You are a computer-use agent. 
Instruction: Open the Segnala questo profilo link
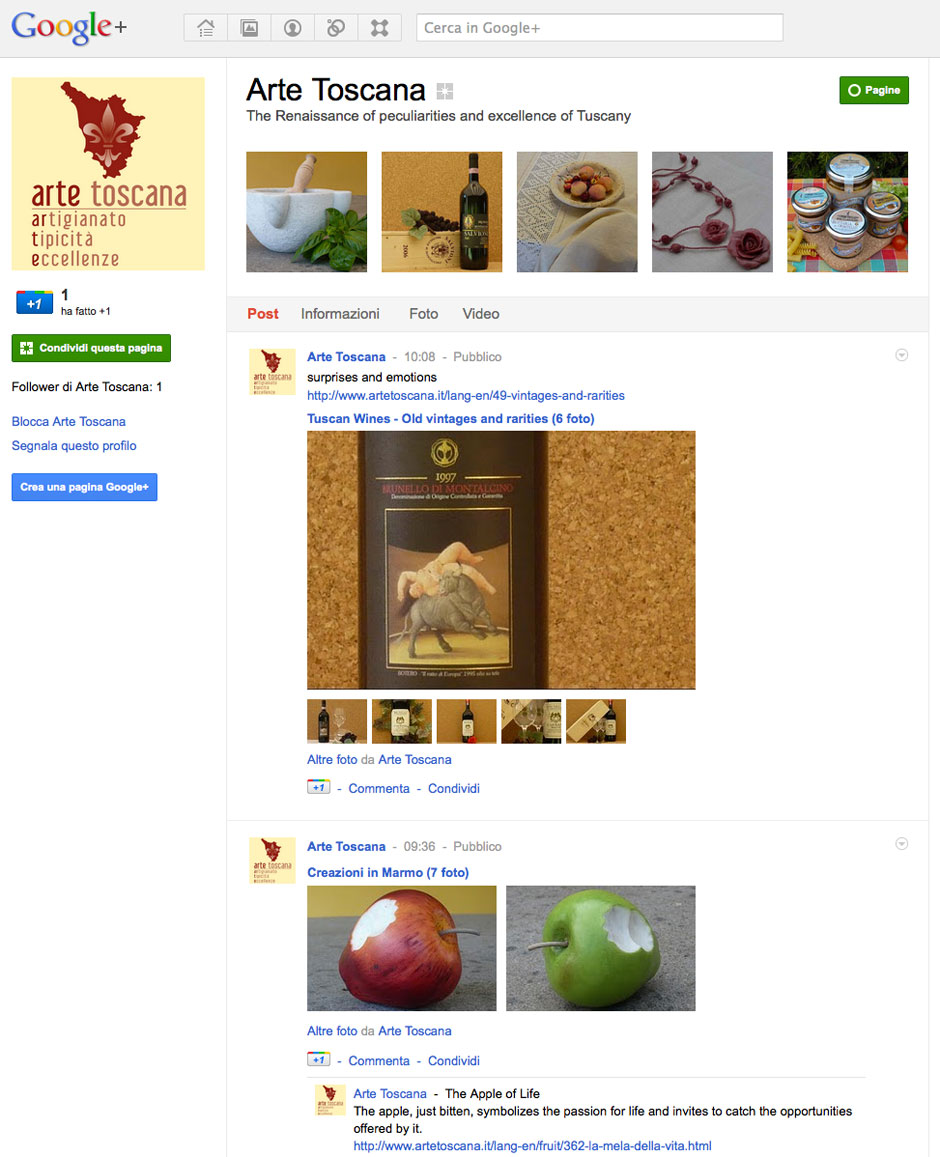pyautogui.click(x=74, y=446)
